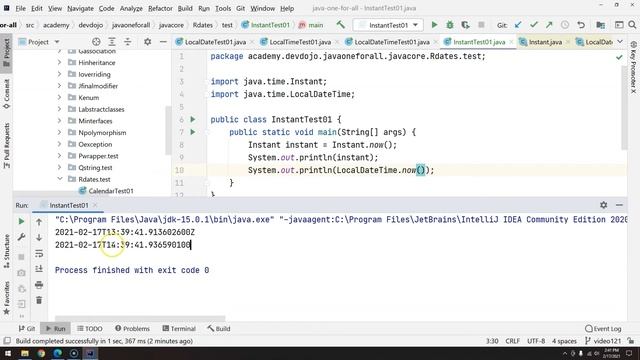This screenshot has width=640, height=360.
Task: Commit changes with Git checkmark icon
Action: 533,25
